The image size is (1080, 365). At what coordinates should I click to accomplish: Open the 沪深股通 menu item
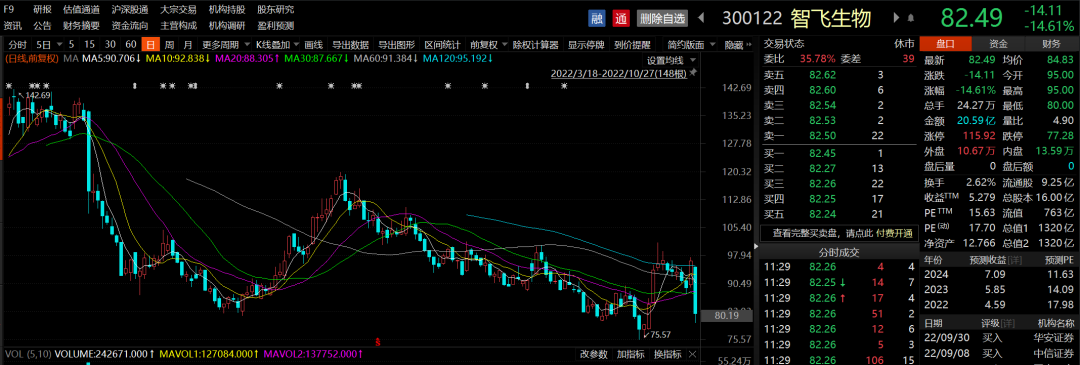(x=129, y=10)
